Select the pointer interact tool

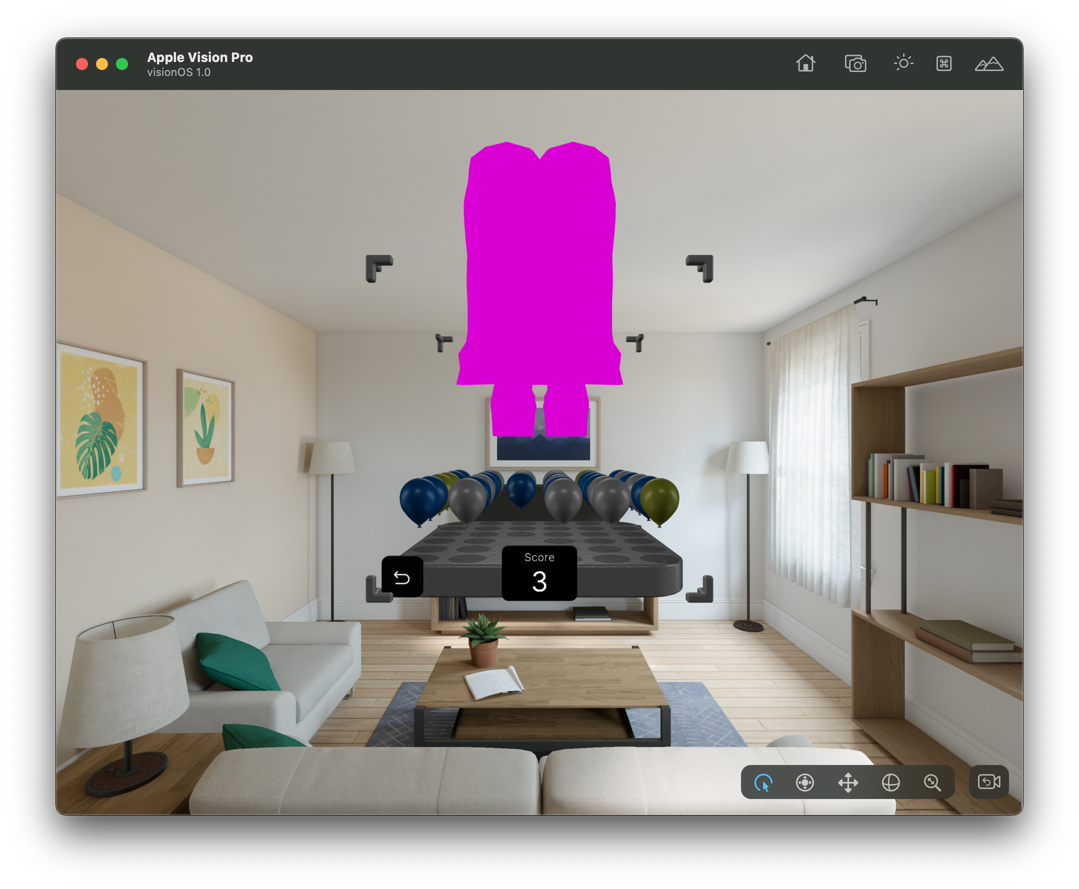click(763, 782)
